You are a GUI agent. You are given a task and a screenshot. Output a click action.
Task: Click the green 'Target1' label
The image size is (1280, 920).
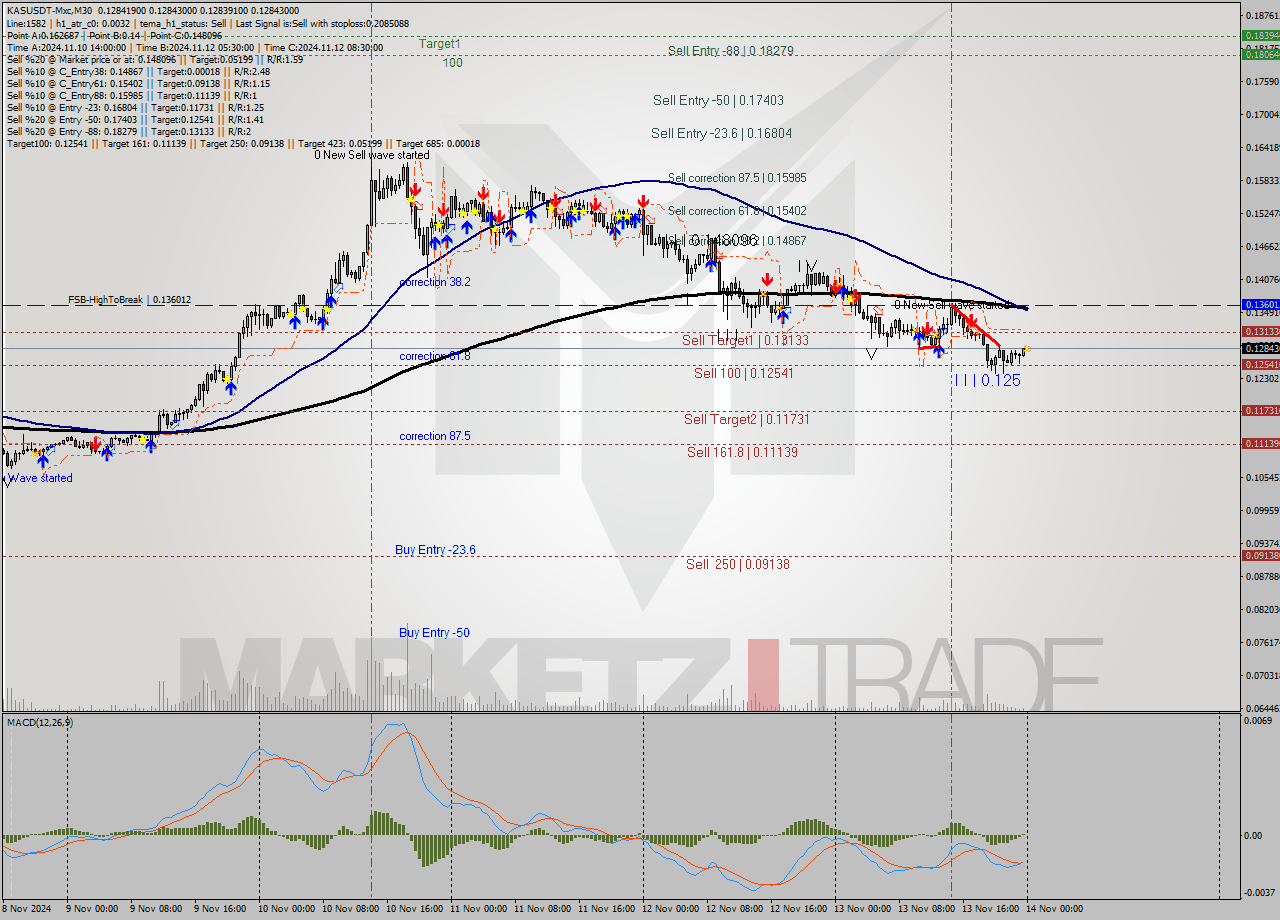click(440, 44)
